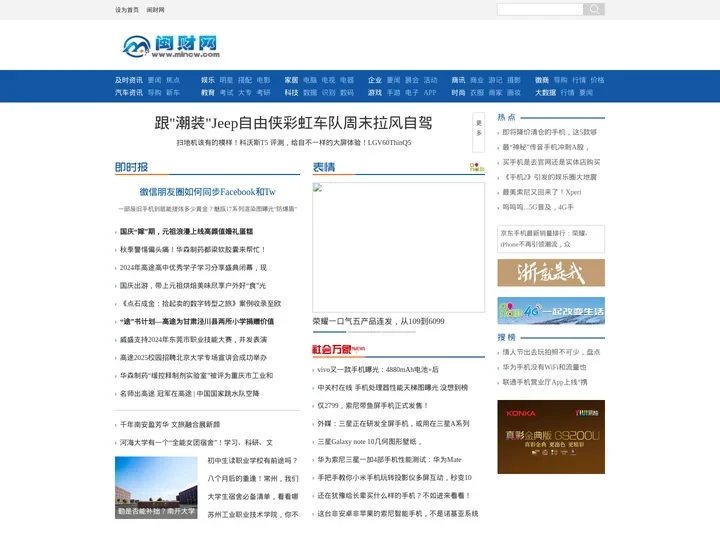
Task: Open the 家居 navigation category
Action: tap(291, 80)
